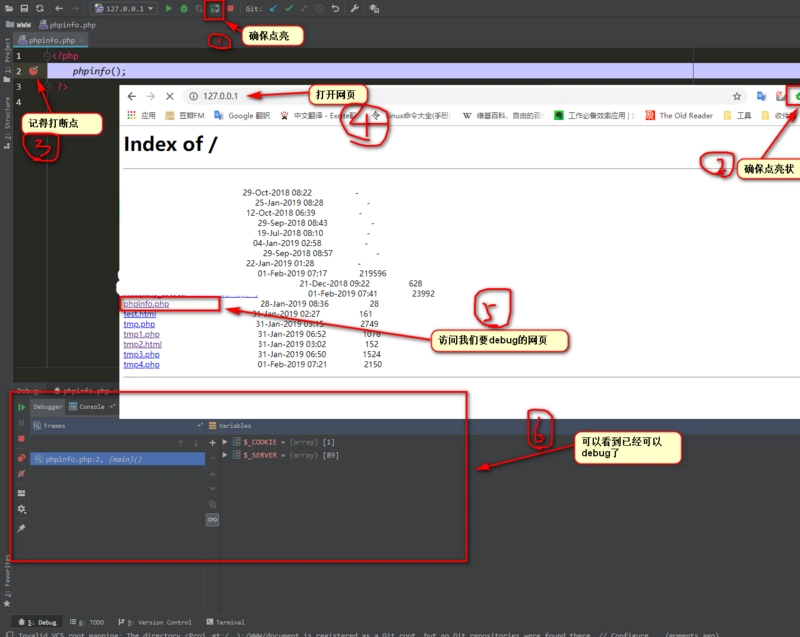This screenshot has height=637, width=800.
Task: Click View Breakpoints icon in debug sidebar
Action: 21,459
